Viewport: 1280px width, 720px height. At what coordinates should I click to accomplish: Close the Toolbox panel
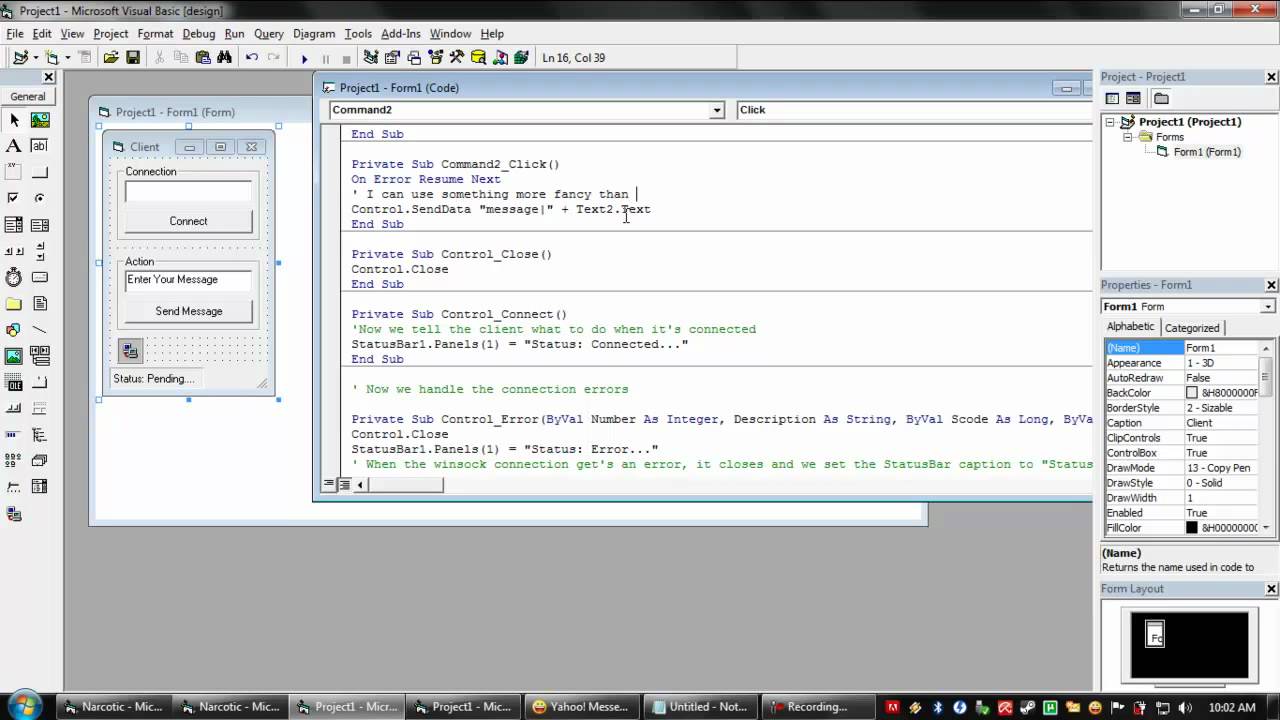tap(48, 77)
